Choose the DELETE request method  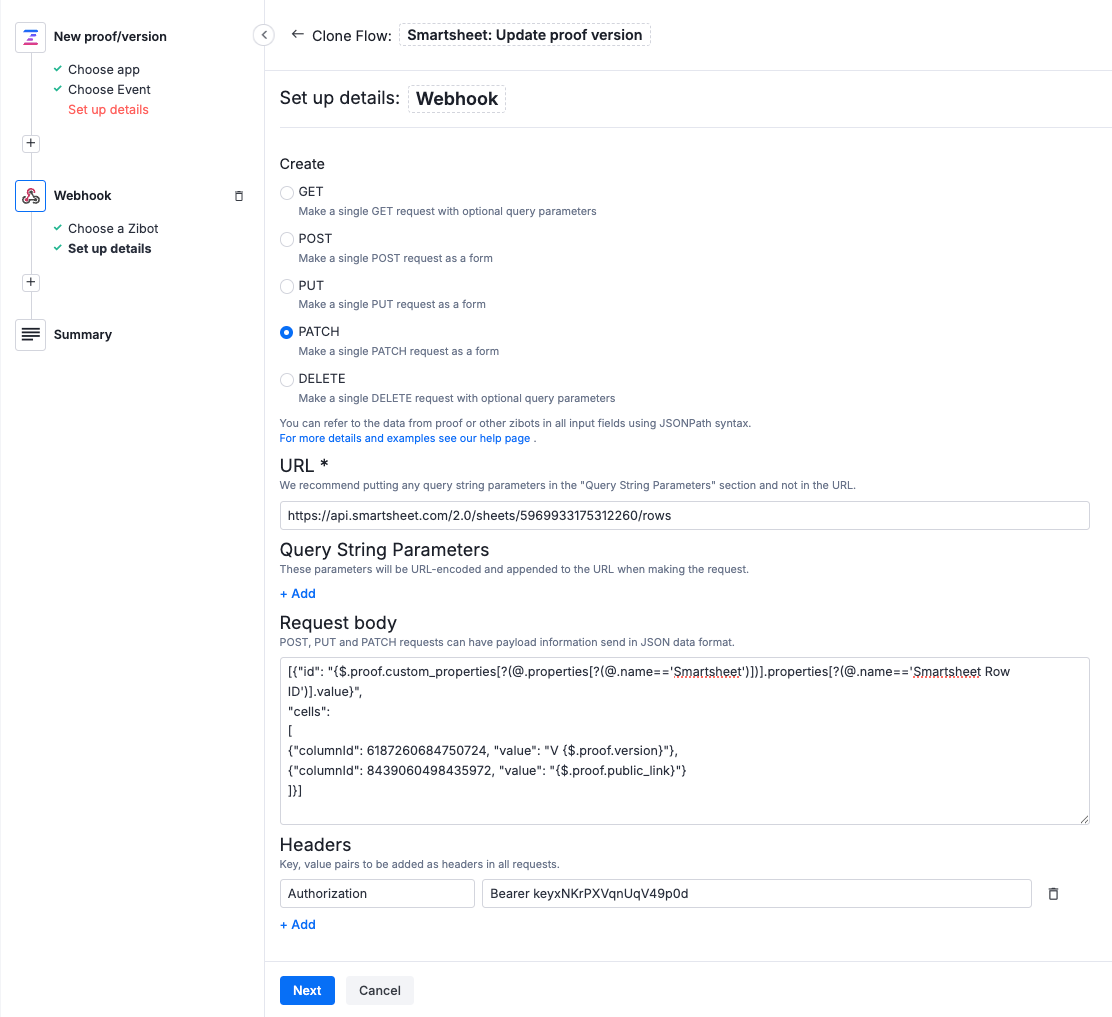[x=287, y=379]
